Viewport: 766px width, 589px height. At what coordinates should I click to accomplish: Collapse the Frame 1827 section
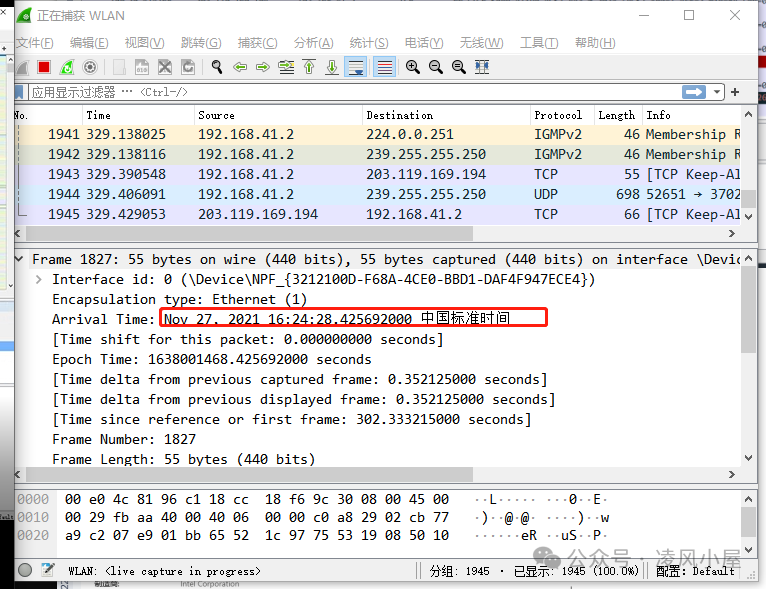[x=22, y=259]
